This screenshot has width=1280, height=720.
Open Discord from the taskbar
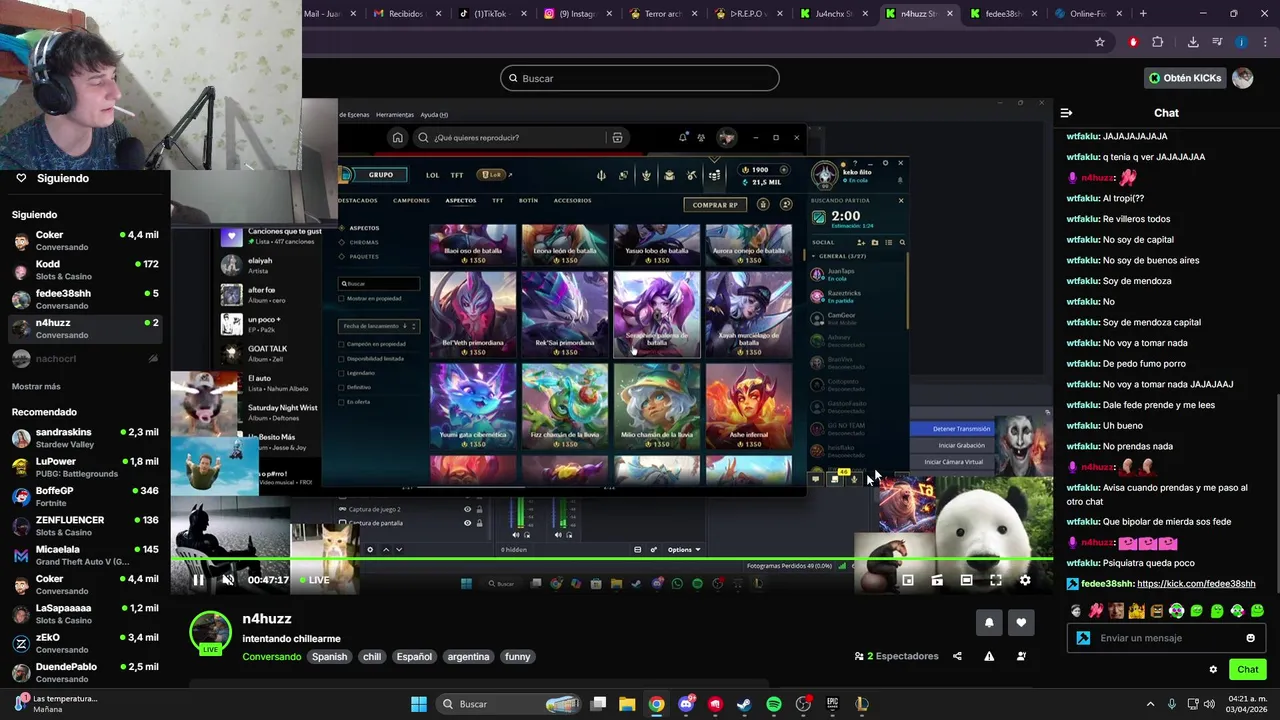pos(686,704)
